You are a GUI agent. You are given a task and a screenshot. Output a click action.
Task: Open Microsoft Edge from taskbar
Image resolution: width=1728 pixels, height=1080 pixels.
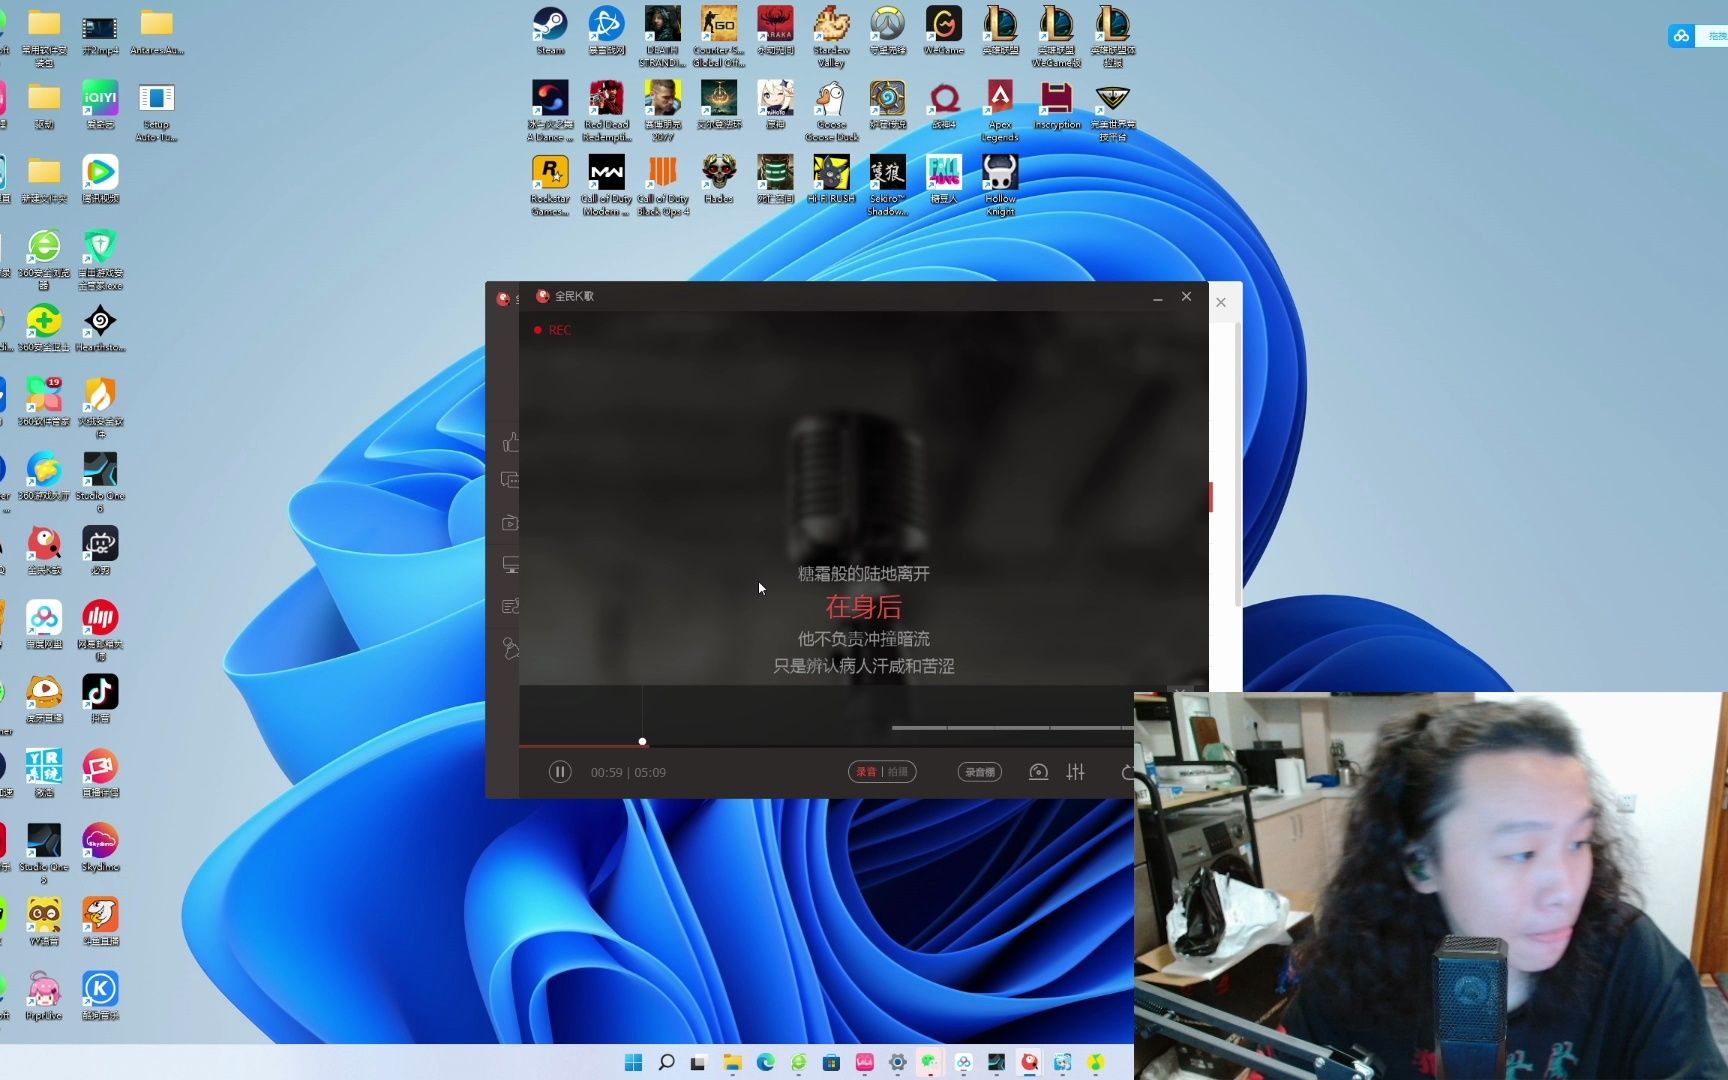[765, 1062]
